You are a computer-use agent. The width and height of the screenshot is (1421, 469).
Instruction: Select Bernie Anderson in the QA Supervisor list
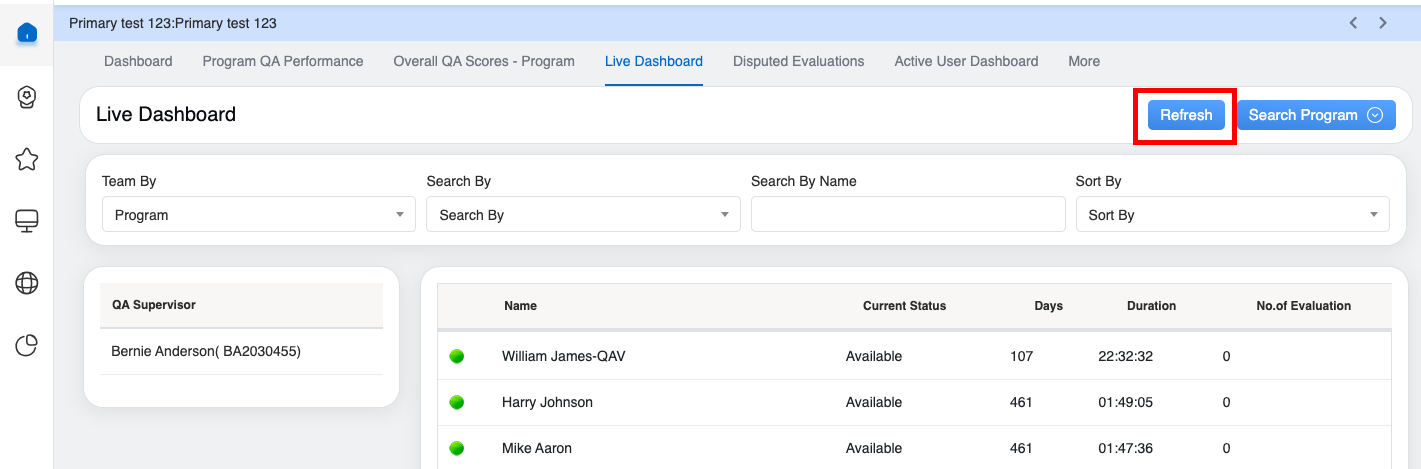coord(206,351)
